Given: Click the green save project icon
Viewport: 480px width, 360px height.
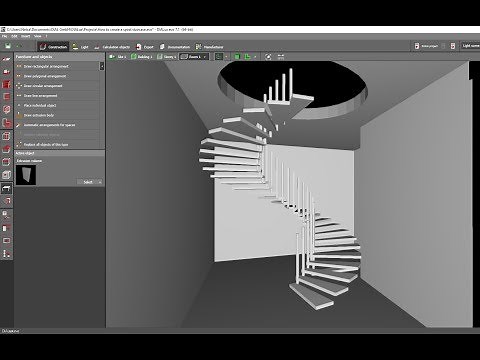Looking at the screenshot, I should [x=8, y=46].
